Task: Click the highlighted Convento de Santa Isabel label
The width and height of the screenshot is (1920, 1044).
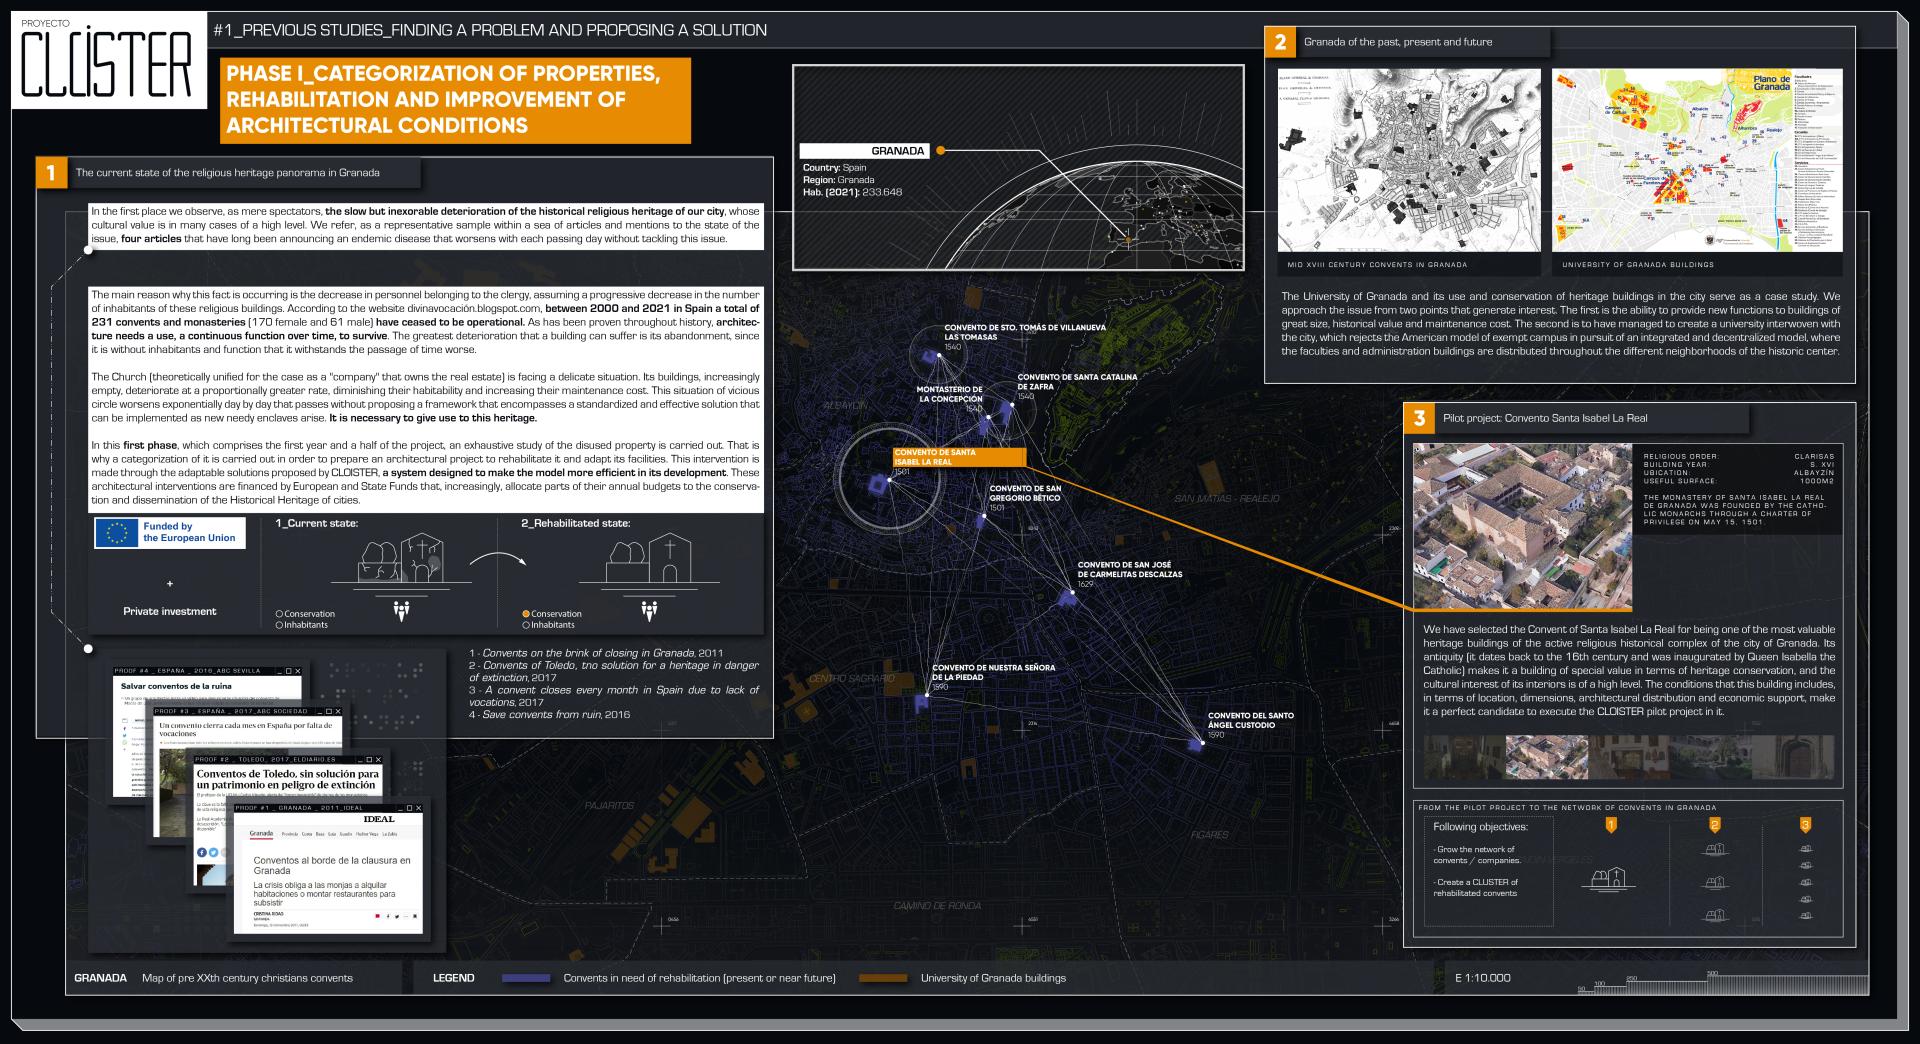Action: click(959, 457)
